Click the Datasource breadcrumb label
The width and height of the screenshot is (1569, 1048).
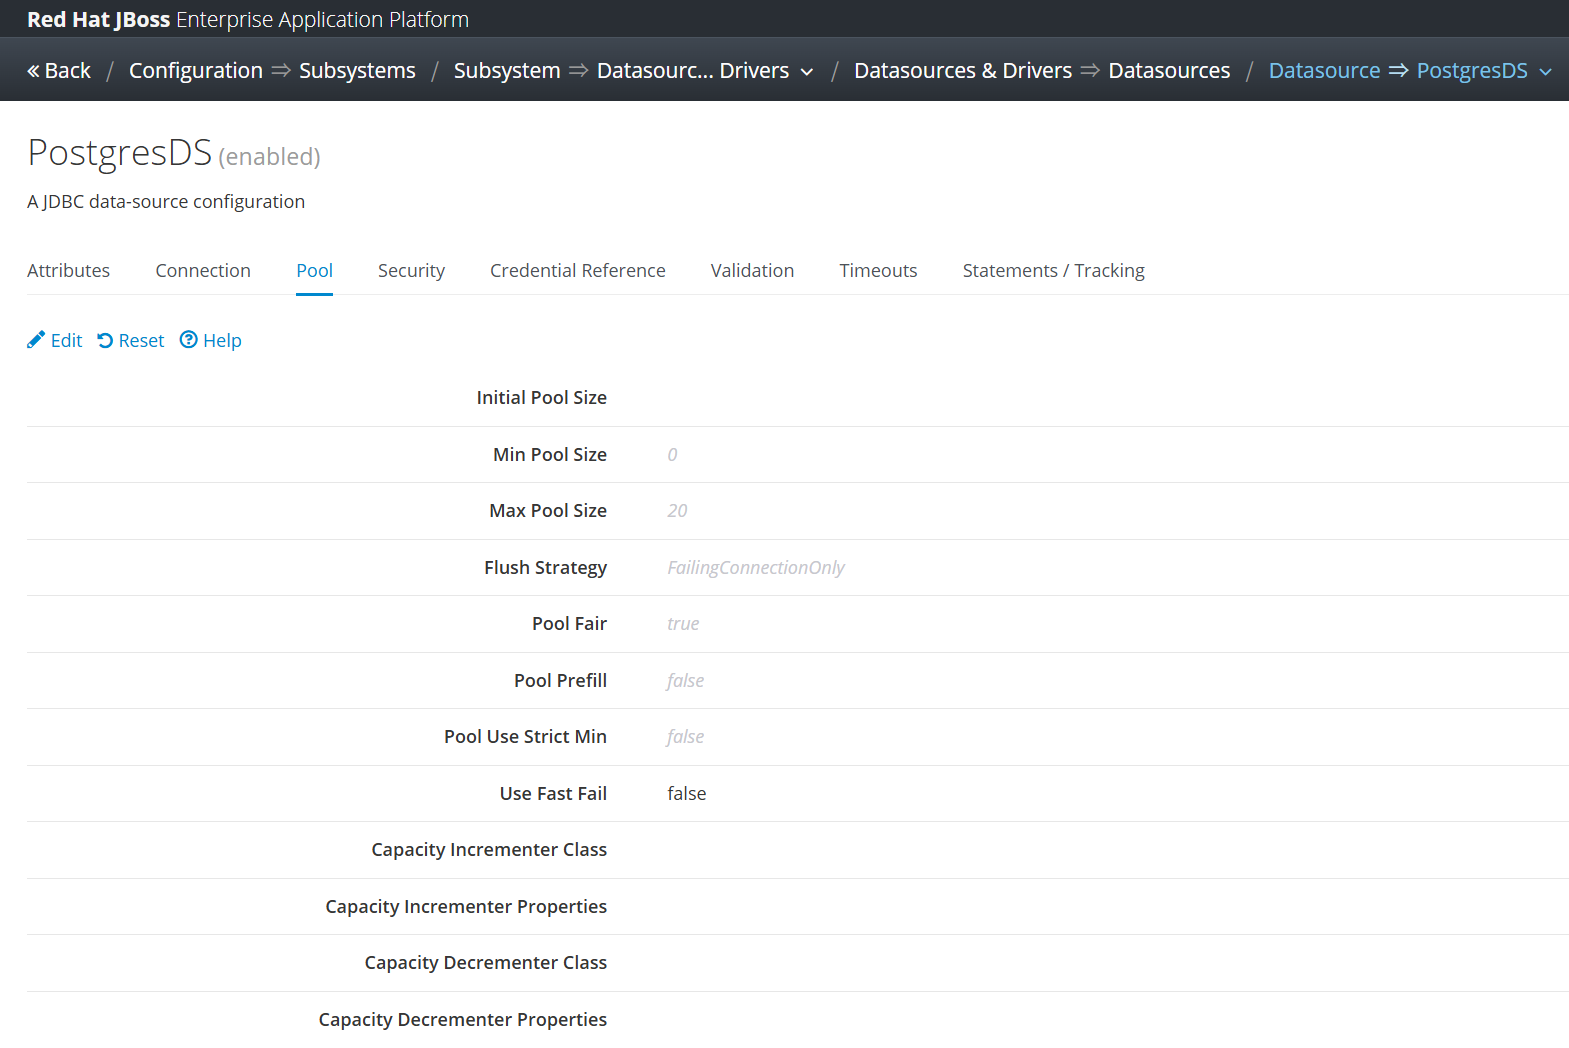click(x=1324, y=71)
